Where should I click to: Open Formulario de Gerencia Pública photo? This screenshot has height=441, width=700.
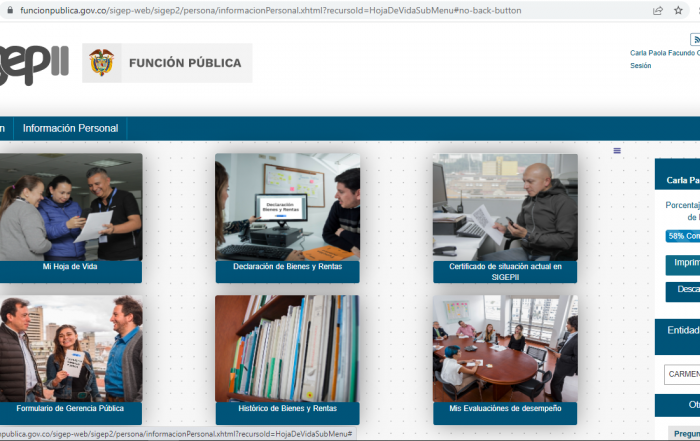pos(71,349)
